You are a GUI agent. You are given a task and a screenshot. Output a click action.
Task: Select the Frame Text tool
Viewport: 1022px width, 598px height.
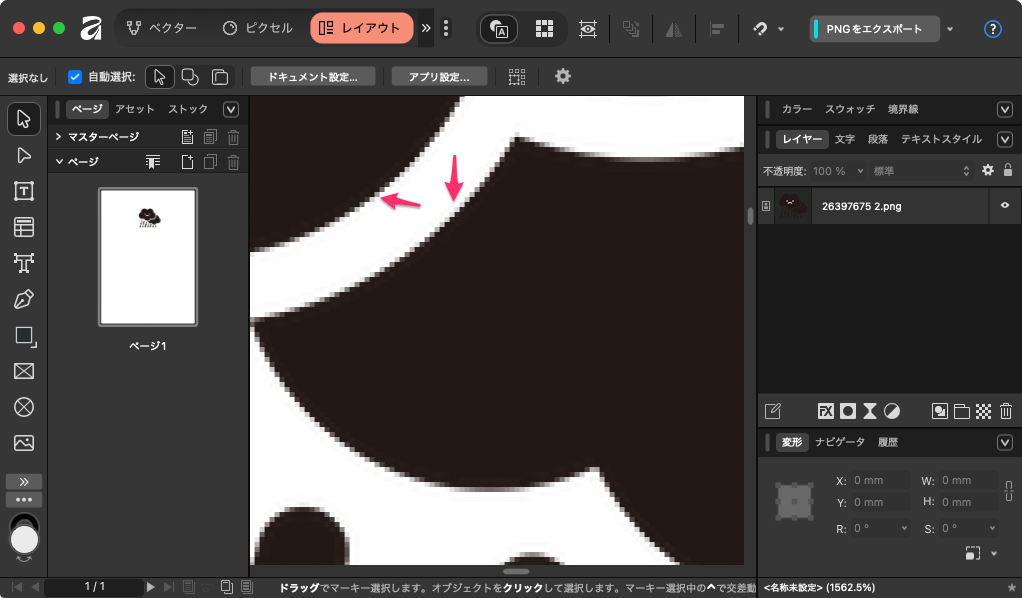click(x=24, y=190)
